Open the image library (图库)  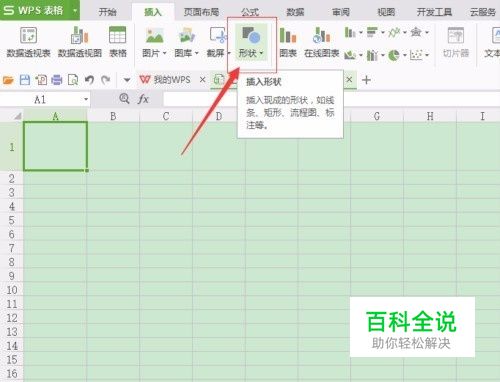pos(186,42)
